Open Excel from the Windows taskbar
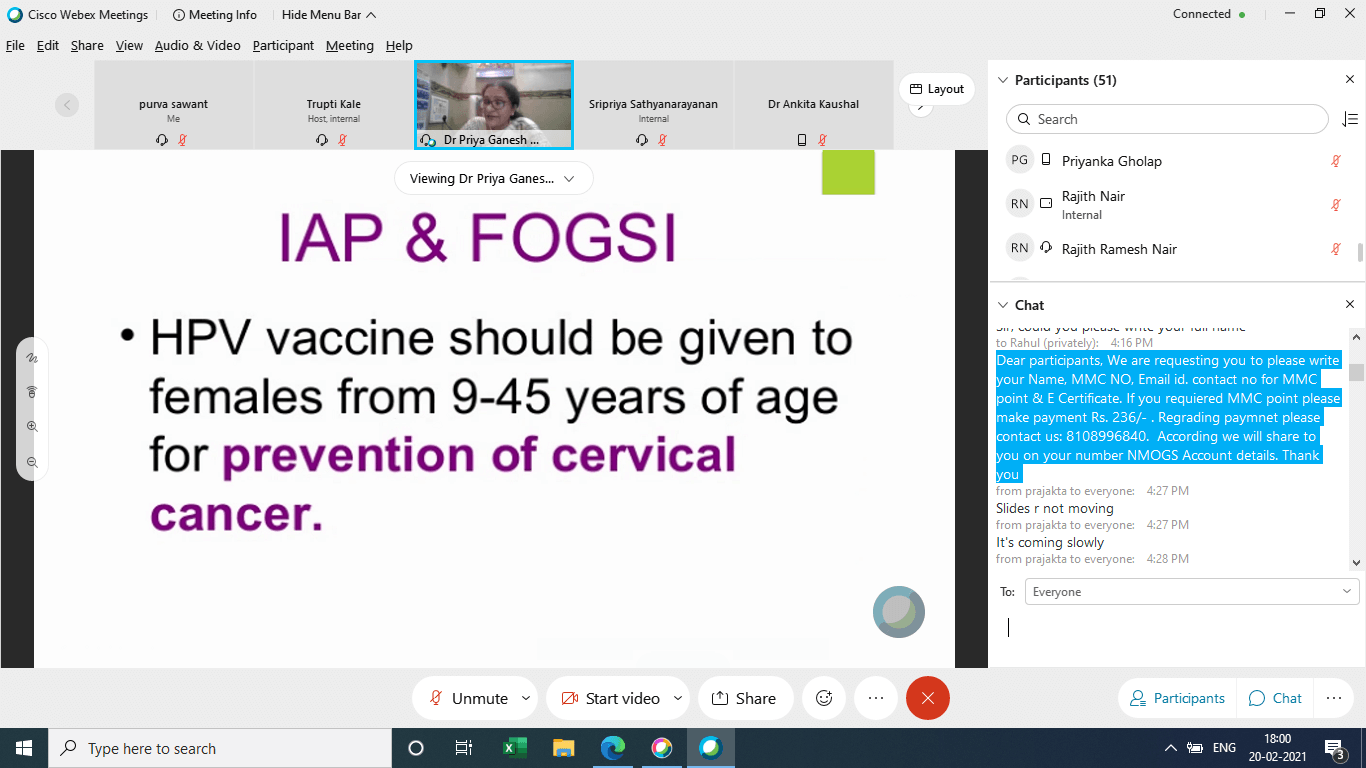Screen dimensions: 1366x768 (x=514, y=748)
